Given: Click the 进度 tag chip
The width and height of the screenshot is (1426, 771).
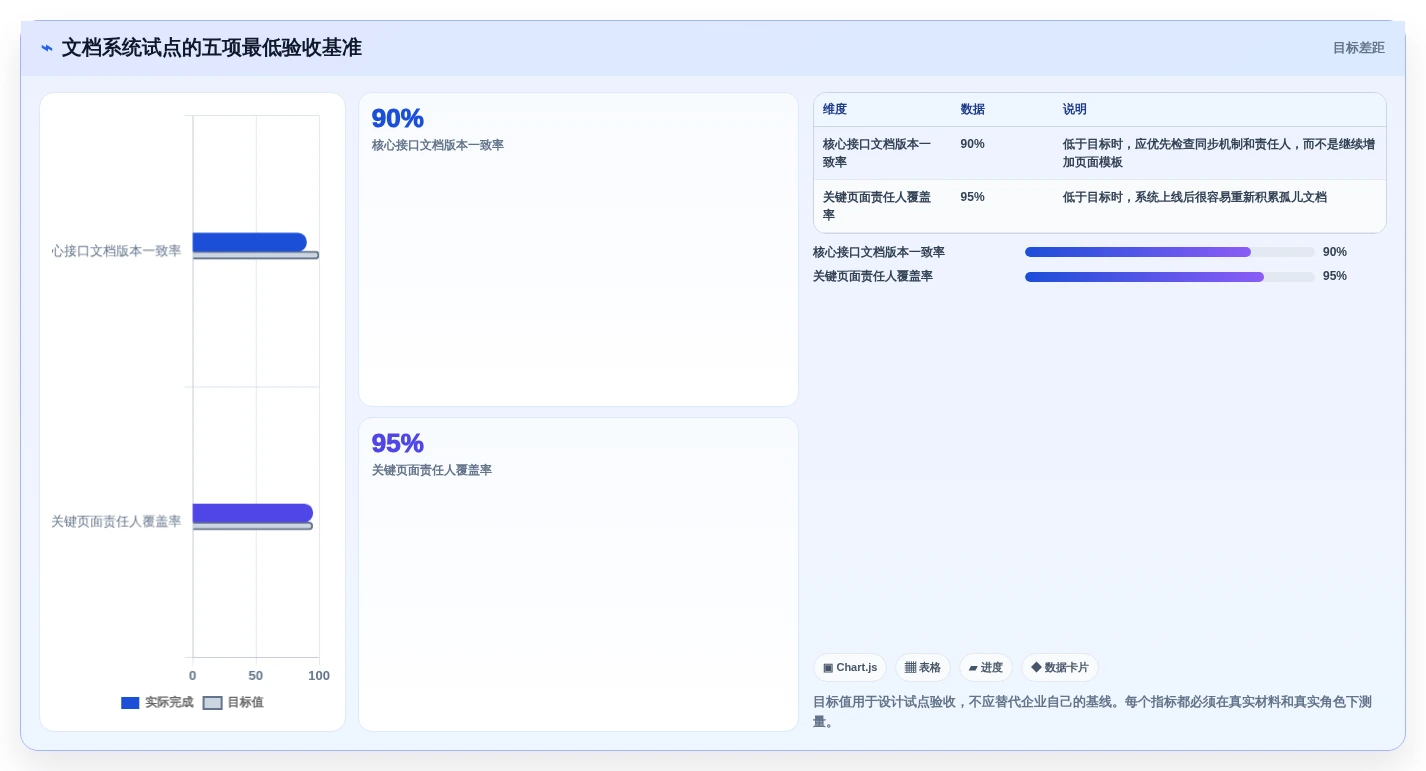Looking at the screenshot, I should (986, 668).
